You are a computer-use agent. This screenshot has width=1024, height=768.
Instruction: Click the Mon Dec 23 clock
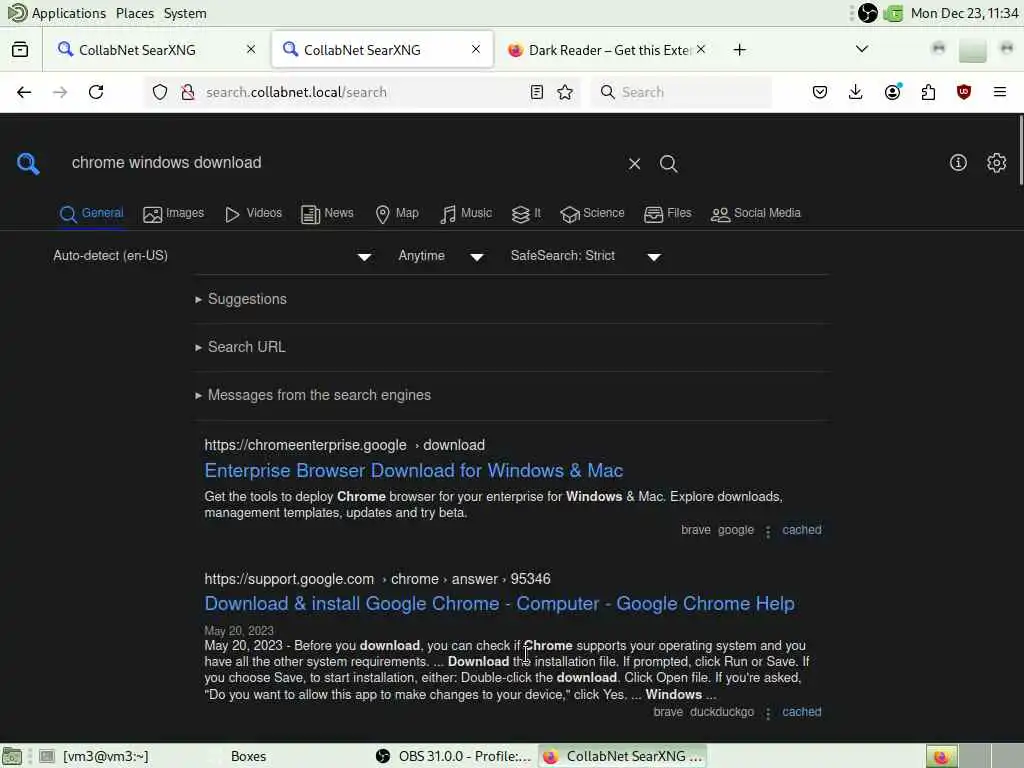point(964,13)
